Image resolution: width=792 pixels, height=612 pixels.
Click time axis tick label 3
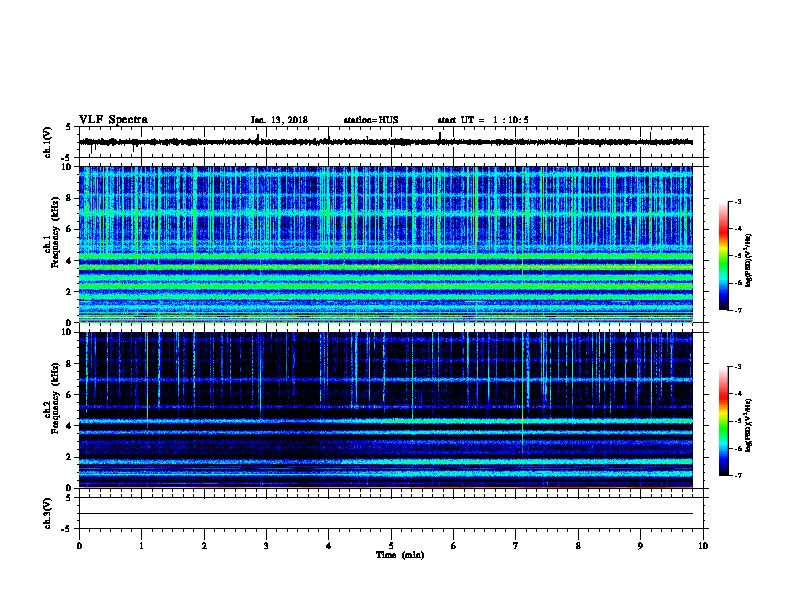click(266, 546)
